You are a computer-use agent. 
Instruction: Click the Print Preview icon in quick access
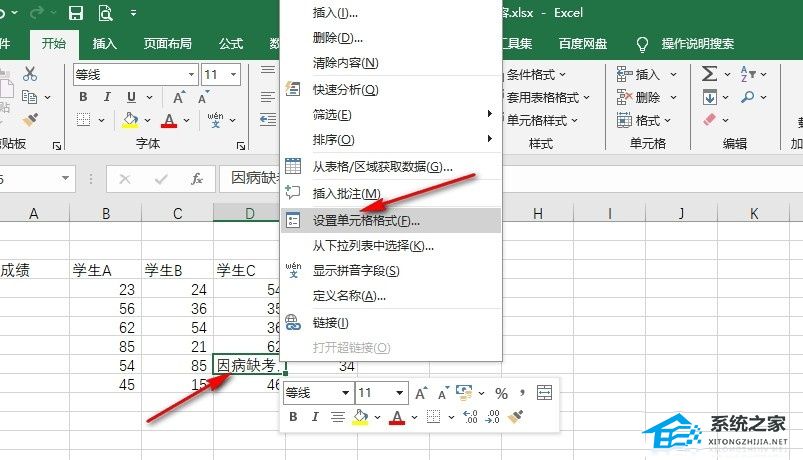tap(105, 13)
